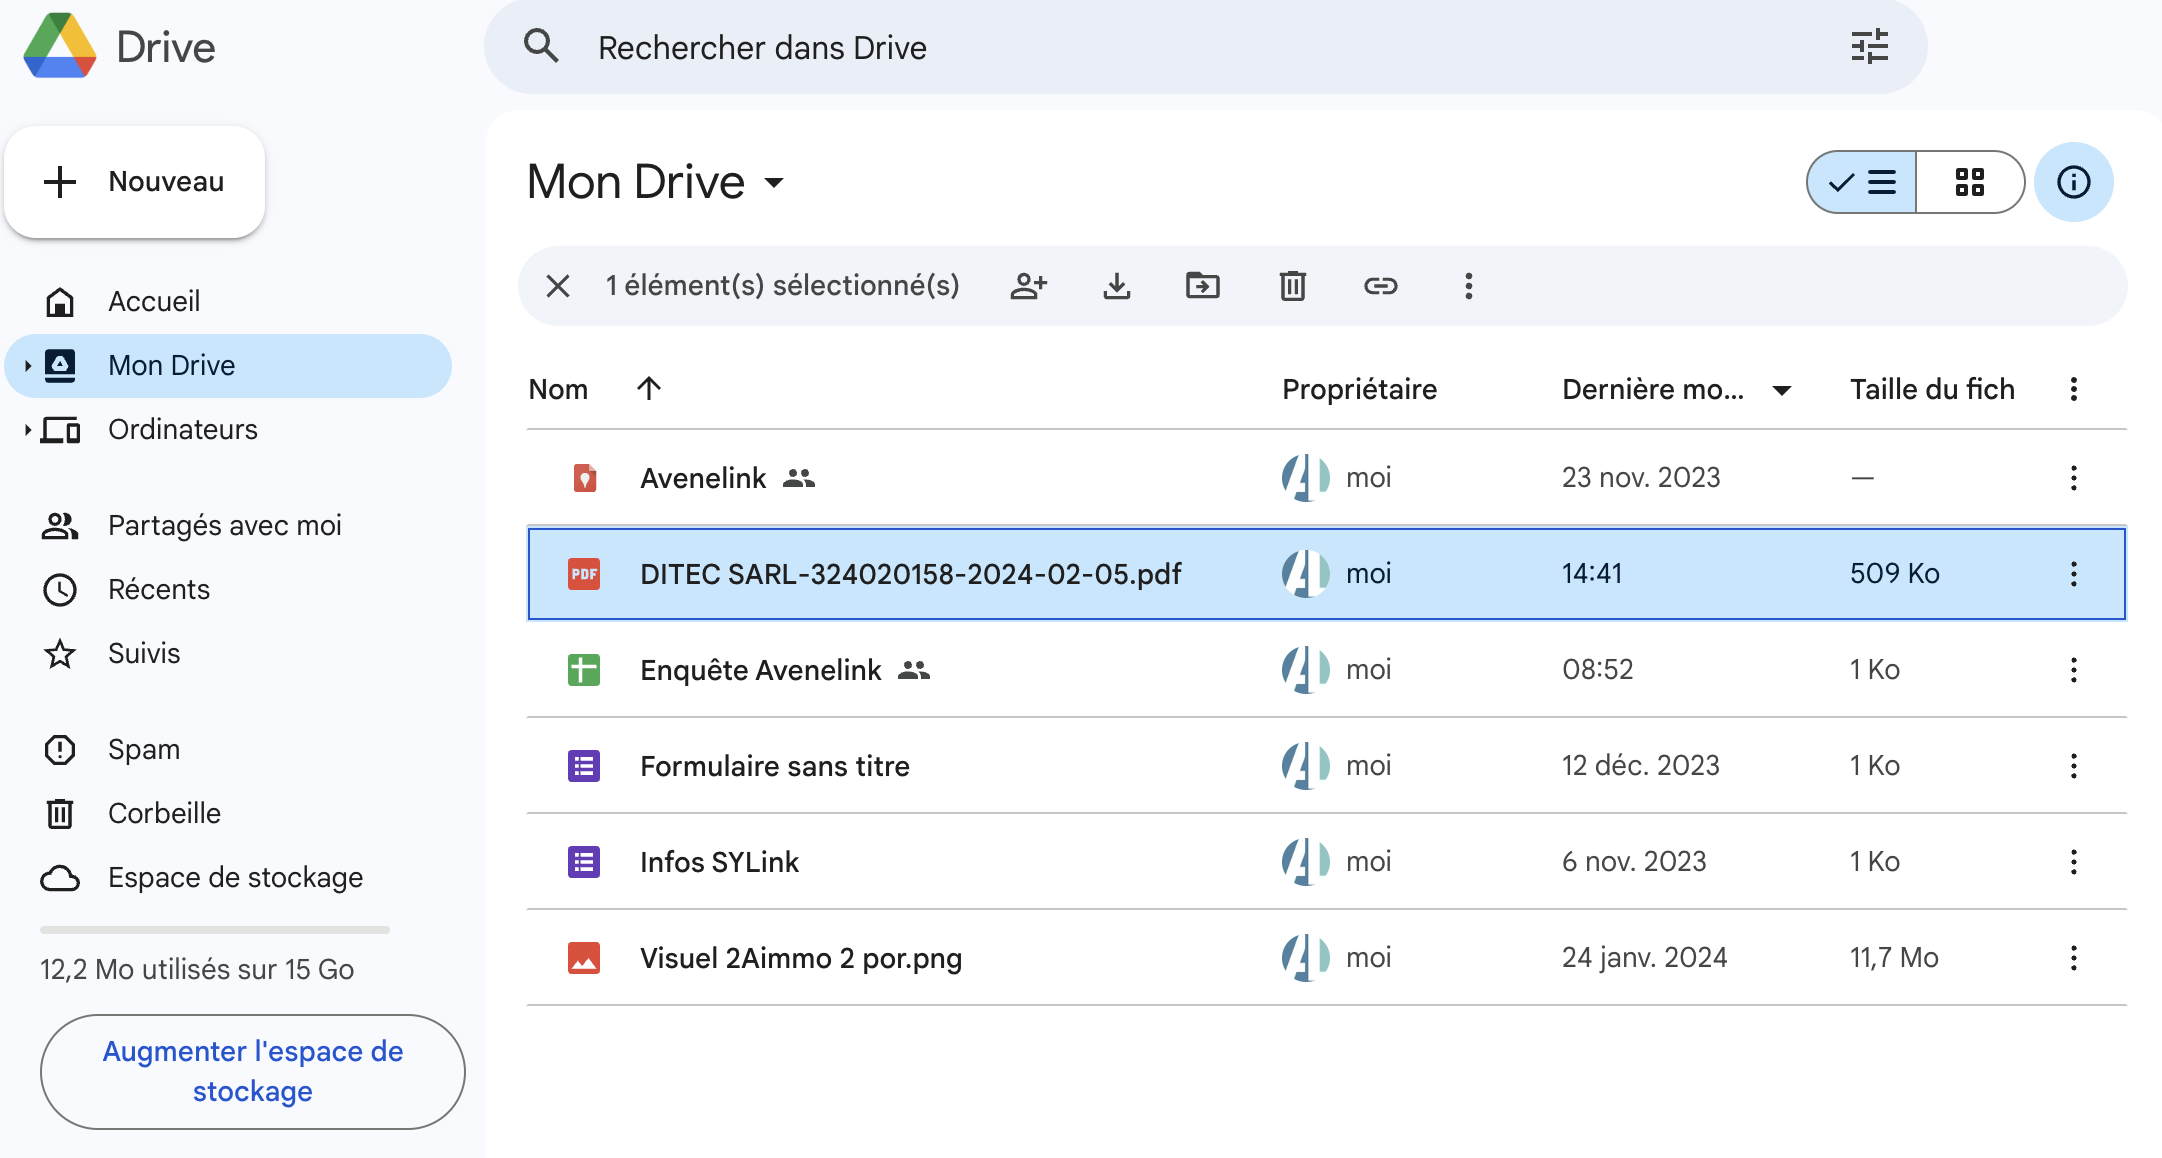Click 23 nov. 2023 date cell

1641,477
